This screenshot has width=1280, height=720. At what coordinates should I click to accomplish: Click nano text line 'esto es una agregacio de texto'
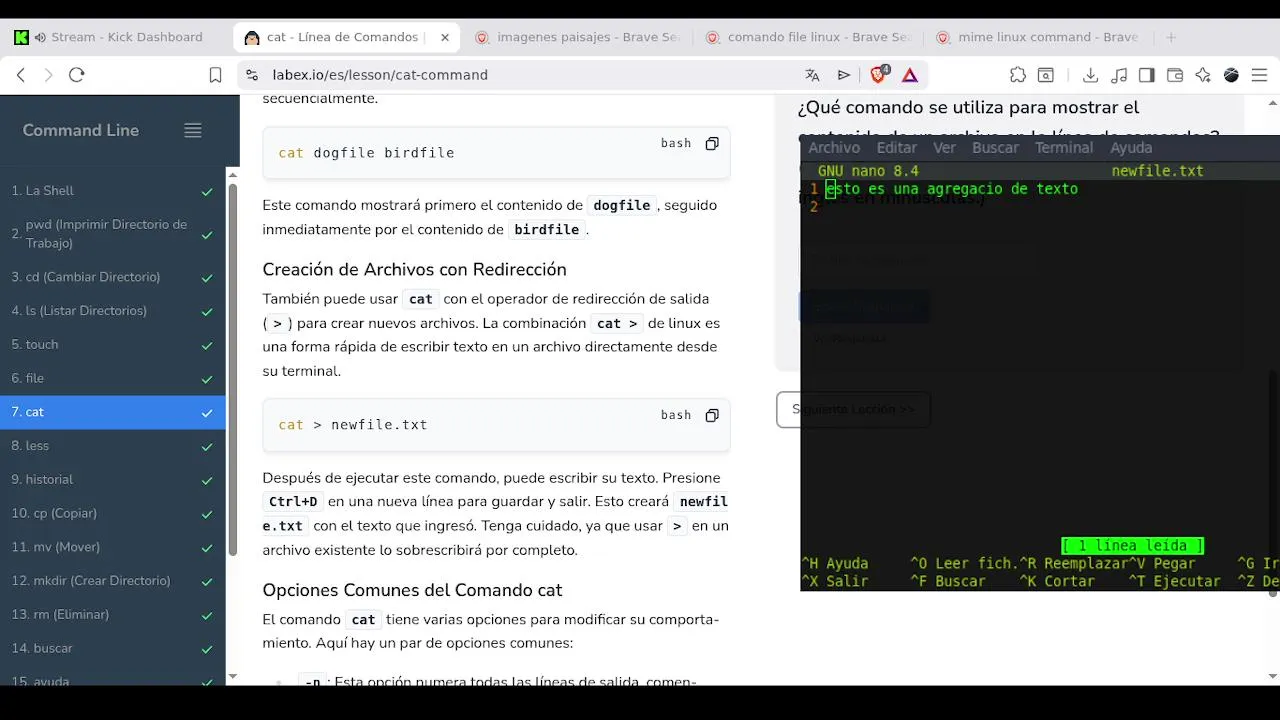952,189
